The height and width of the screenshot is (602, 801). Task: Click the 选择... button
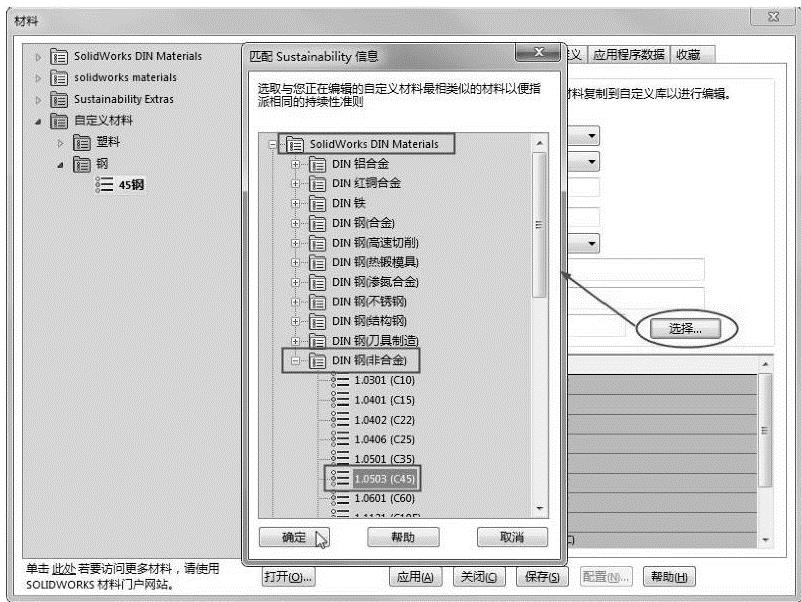pos(685,329)
